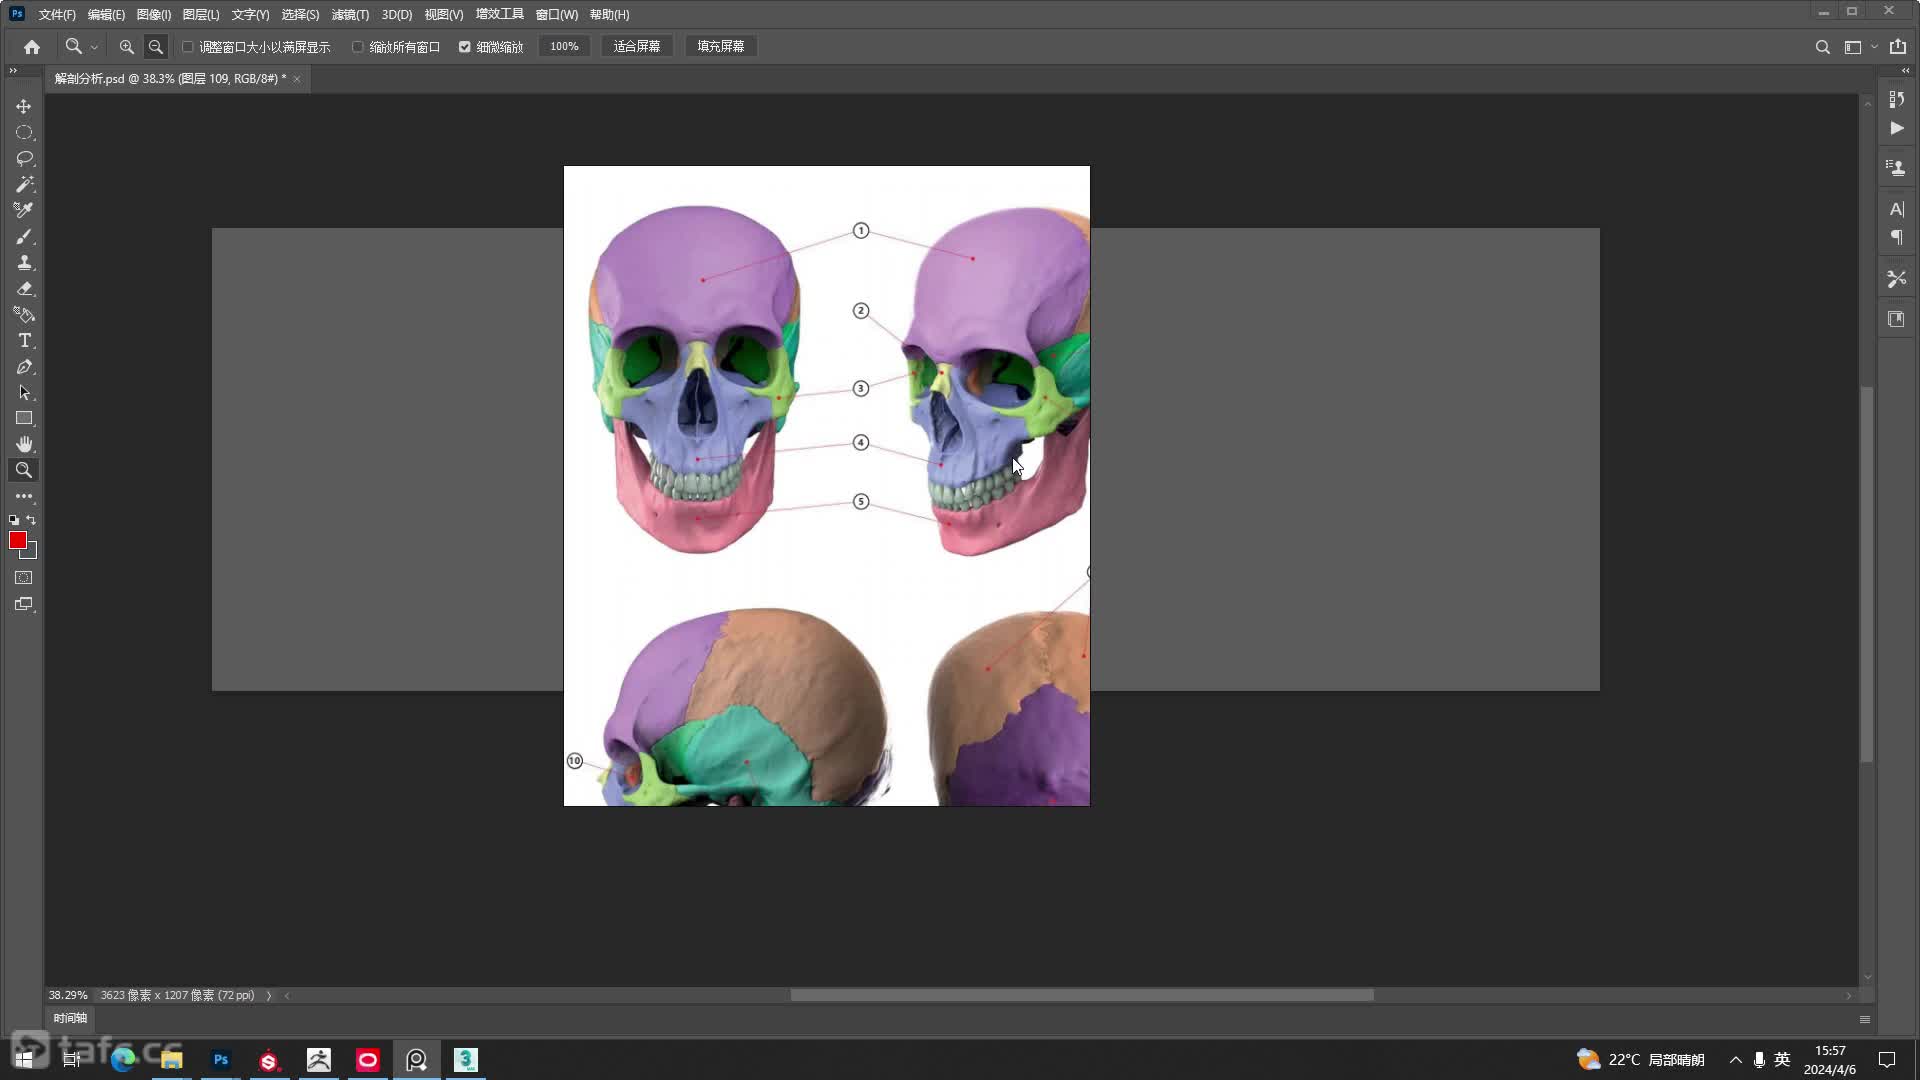The image size is (1920, 1080).
Task: Swap foreground and background colors
Action: [31, 520]
